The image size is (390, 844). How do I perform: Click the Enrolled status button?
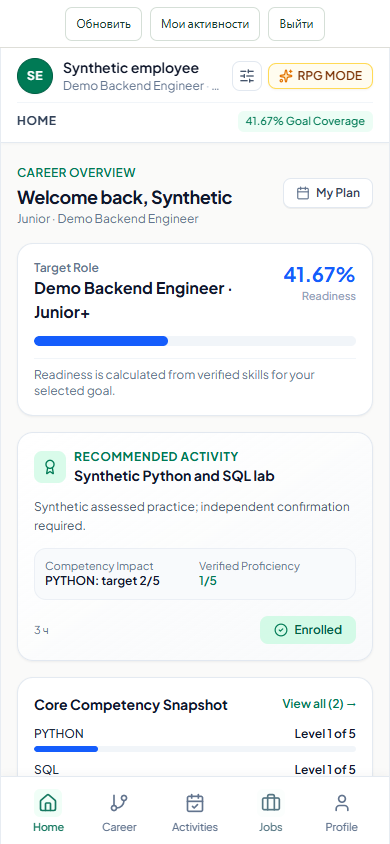click(x=308, y=630)
